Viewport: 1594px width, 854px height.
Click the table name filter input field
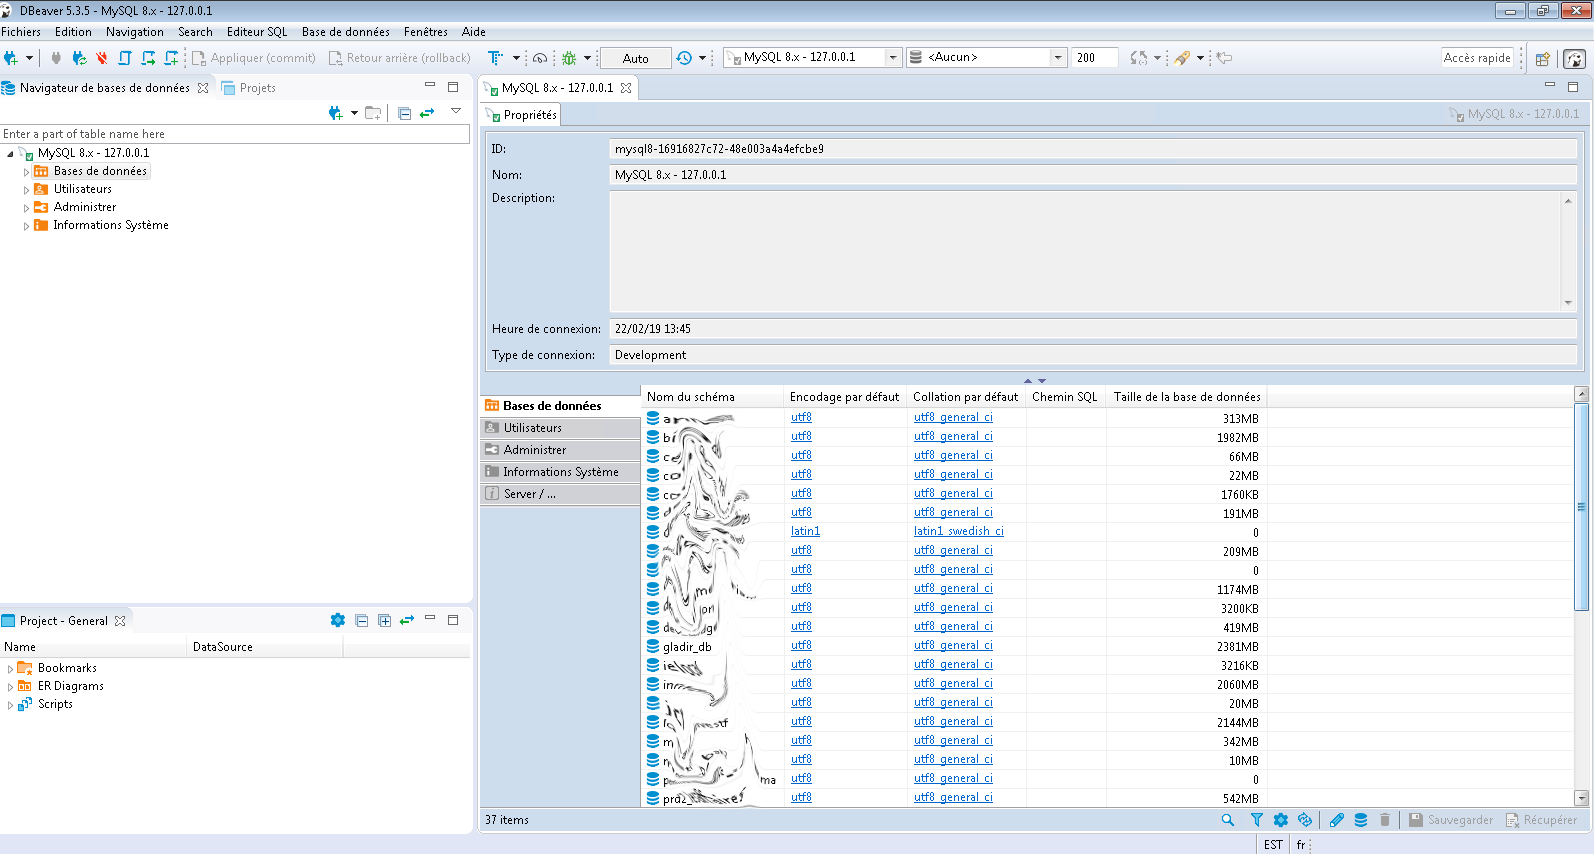pos(234,134)
